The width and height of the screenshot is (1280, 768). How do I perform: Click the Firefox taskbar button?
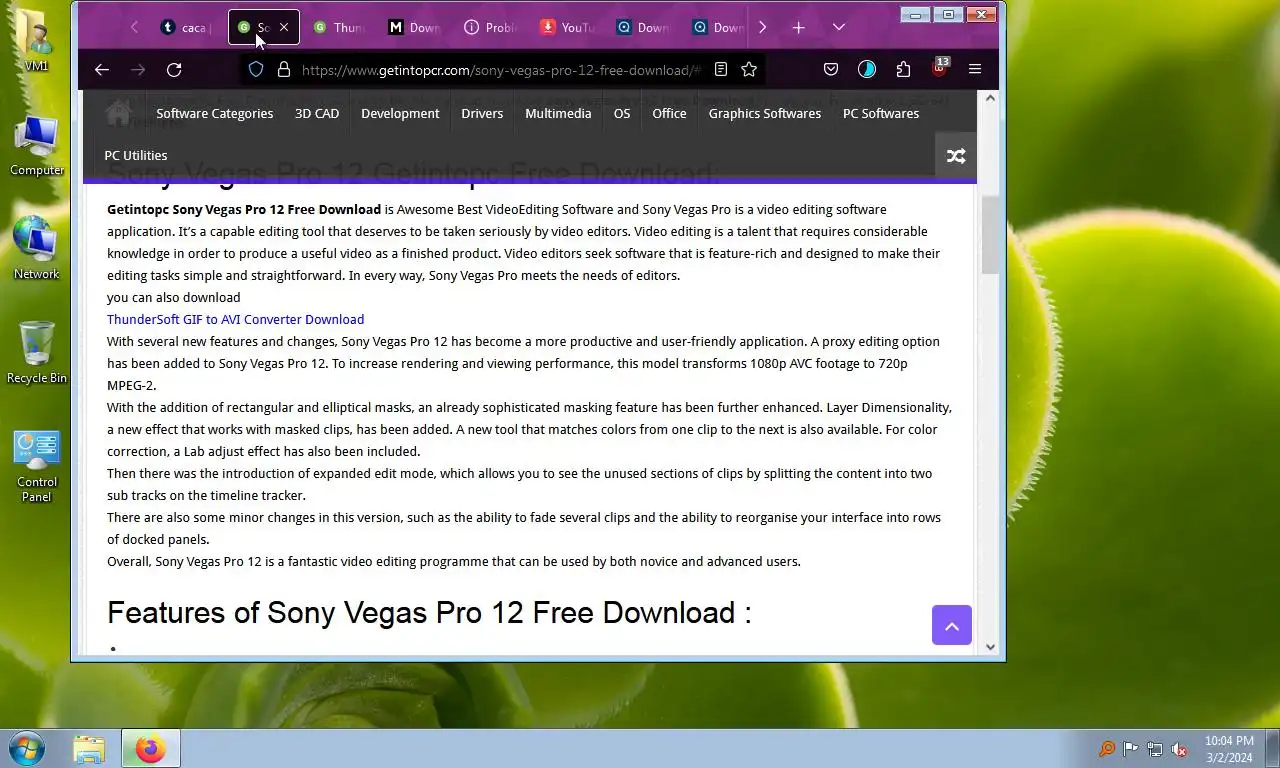(150, 749)
